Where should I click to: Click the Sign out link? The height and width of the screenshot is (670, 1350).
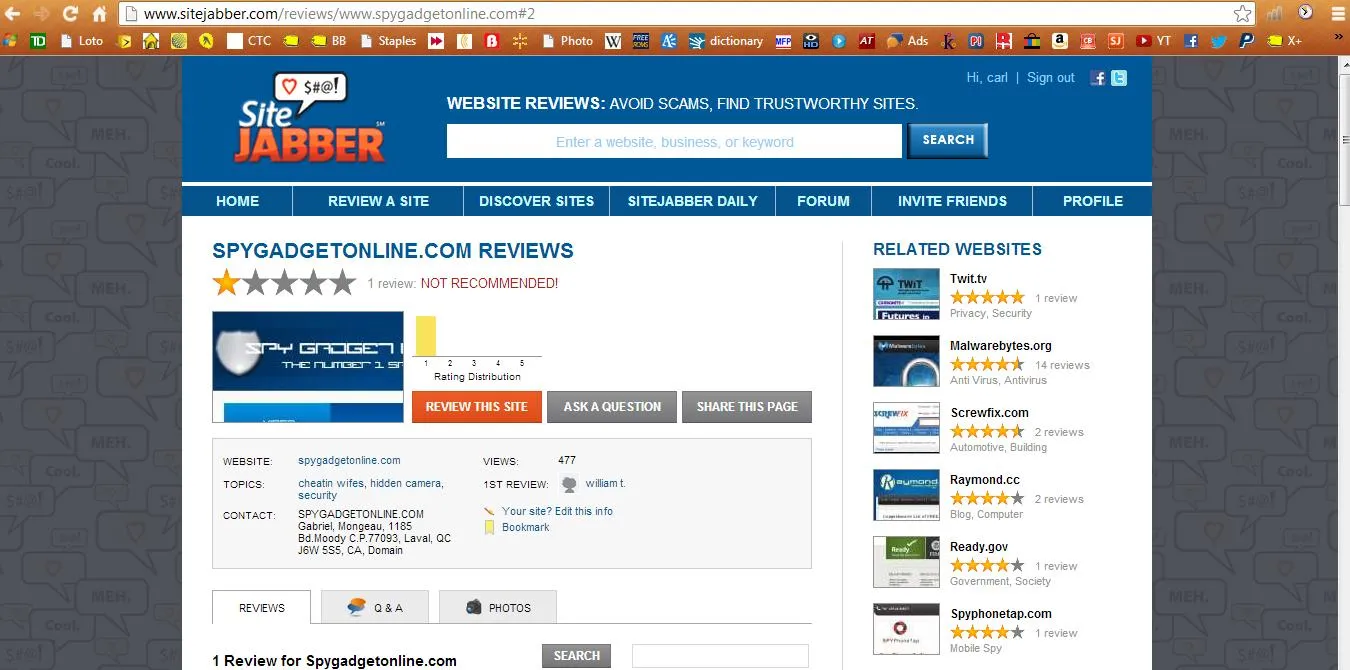click(x=1051, y=78)
